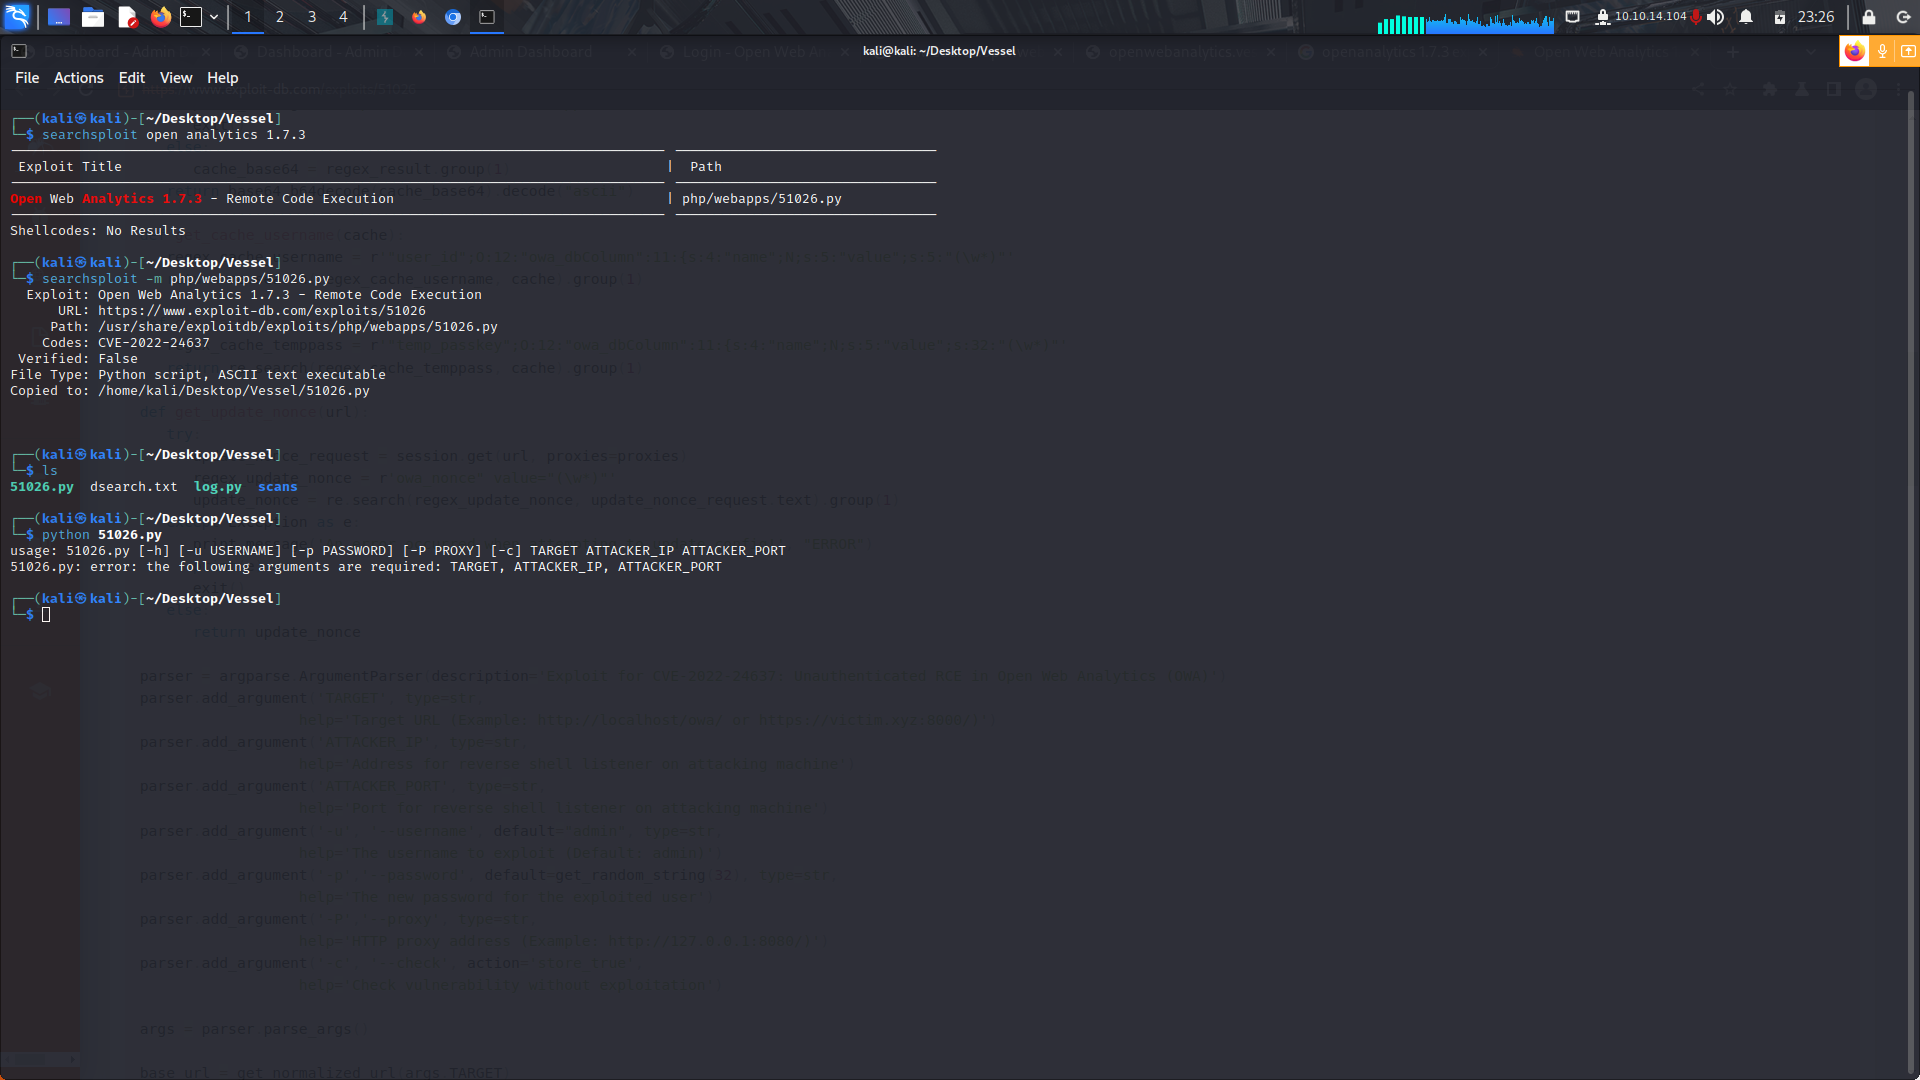Open the browser's list-all-tabs chevron
Viewport: 1920px width, 1080px height.
tap(1811, 51)
